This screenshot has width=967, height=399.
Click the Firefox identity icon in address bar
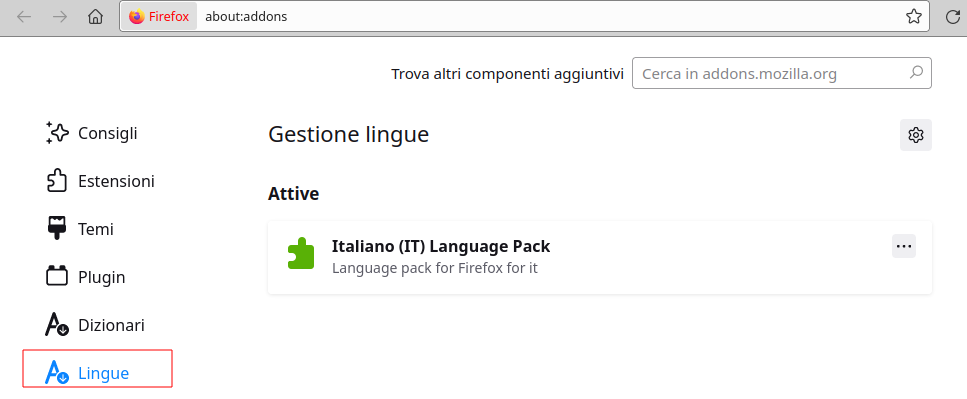(x=159, y=17)
